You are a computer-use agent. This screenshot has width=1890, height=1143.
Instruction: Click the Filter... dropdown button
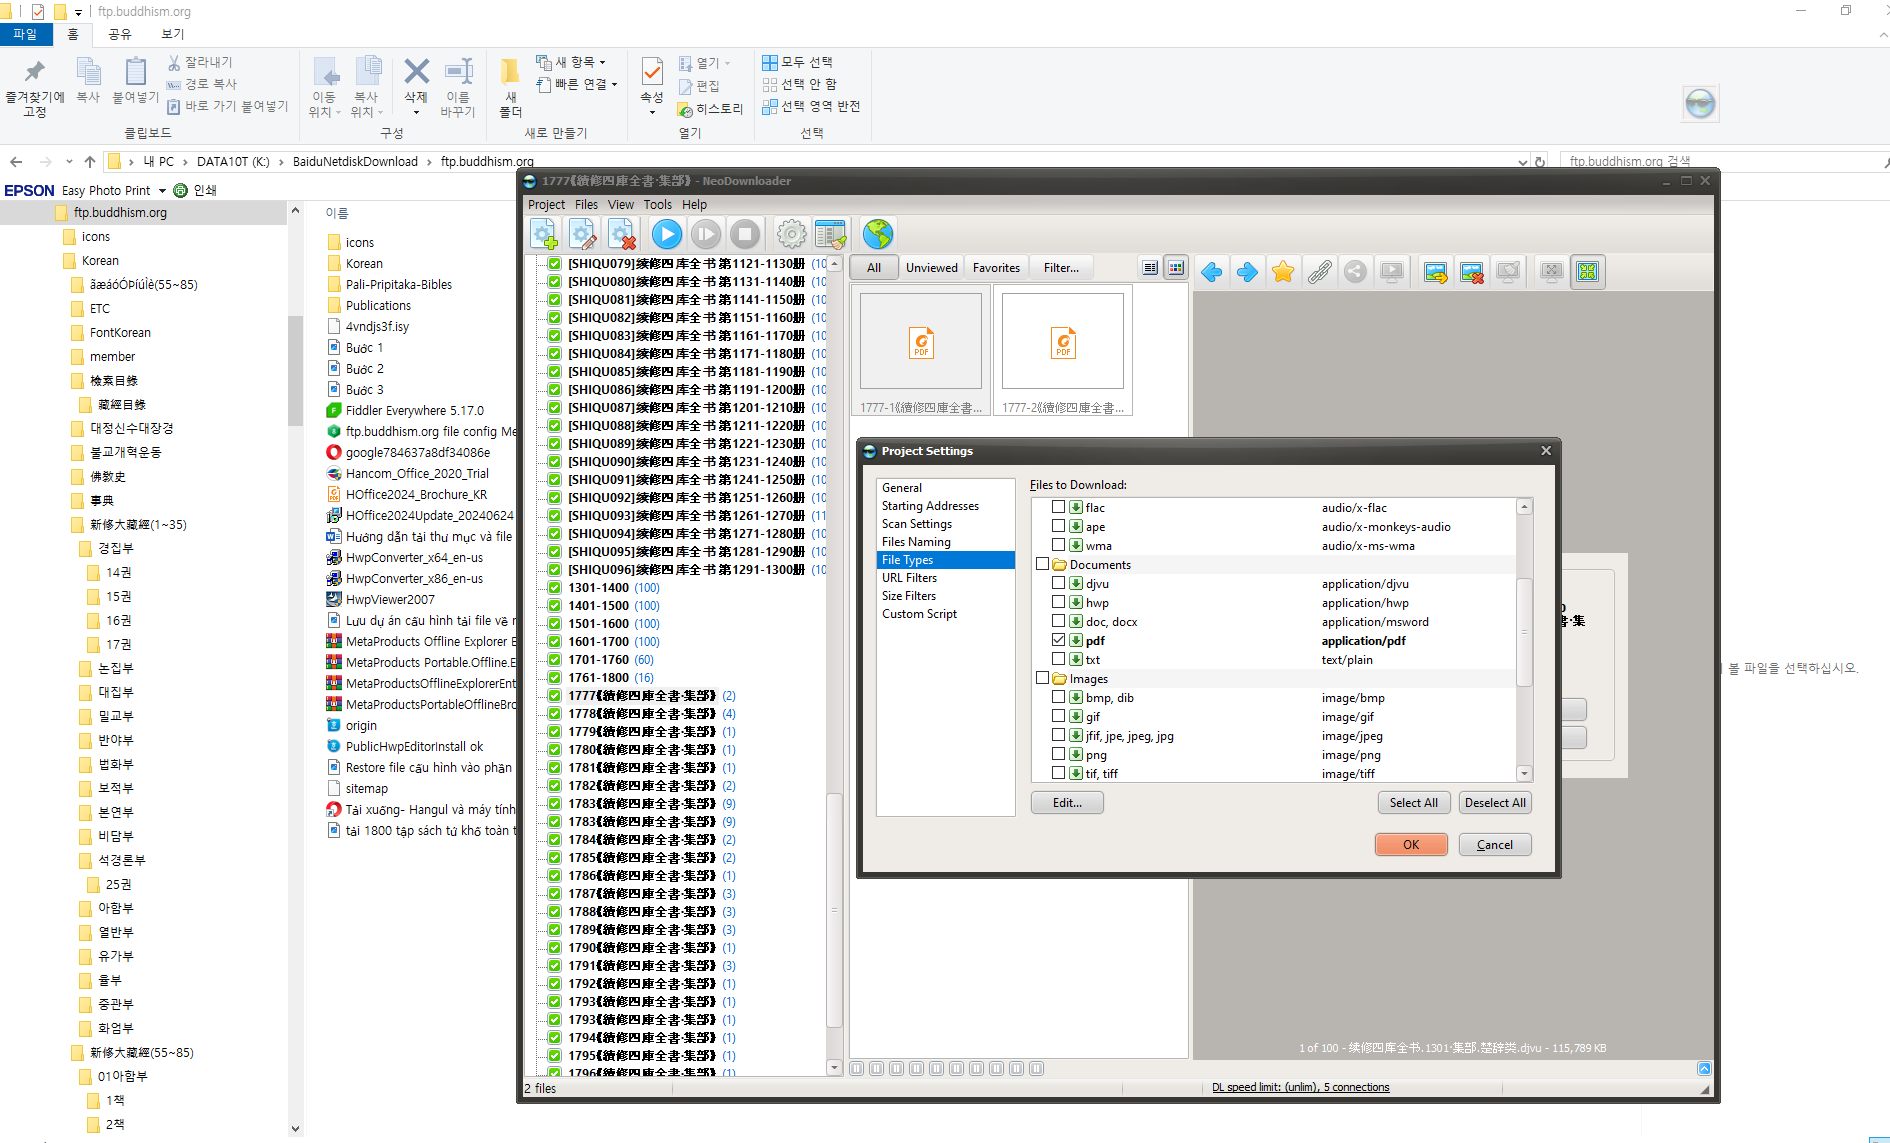[1061, 268]
